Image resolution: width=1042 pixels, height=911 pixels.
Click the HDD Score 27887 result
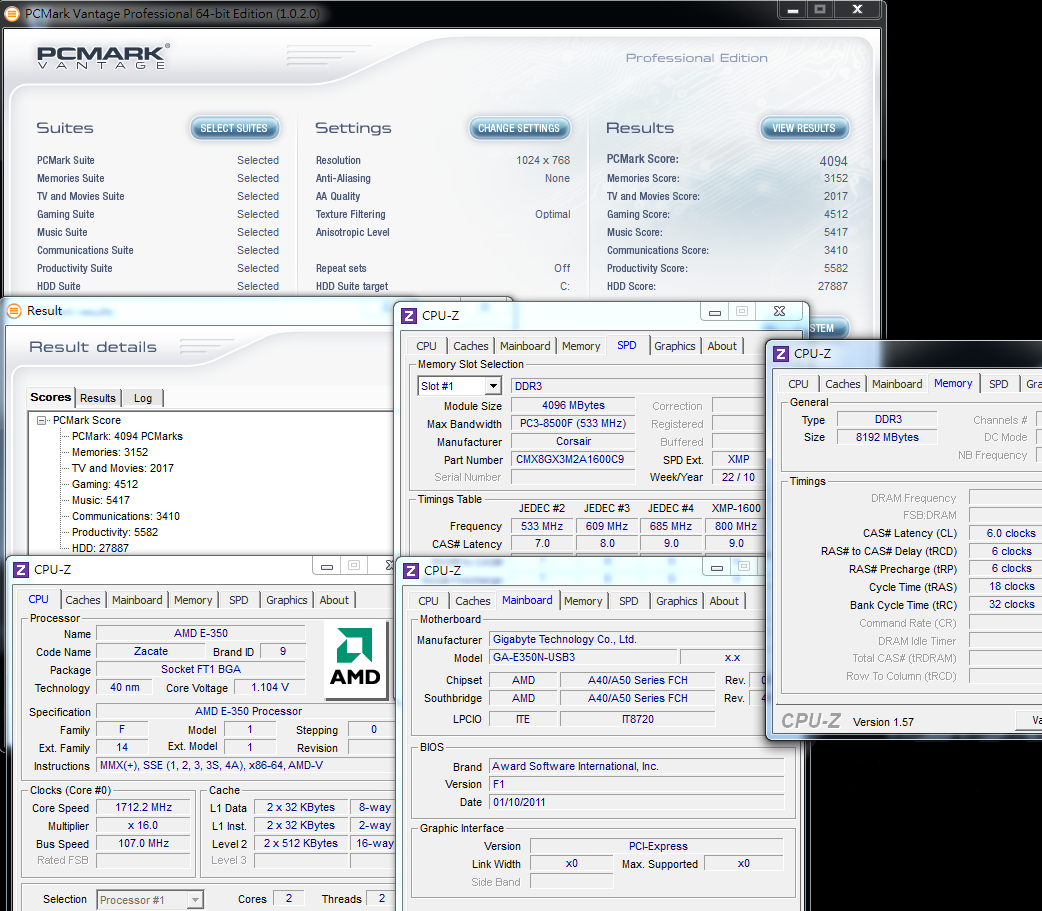[833, 286]
